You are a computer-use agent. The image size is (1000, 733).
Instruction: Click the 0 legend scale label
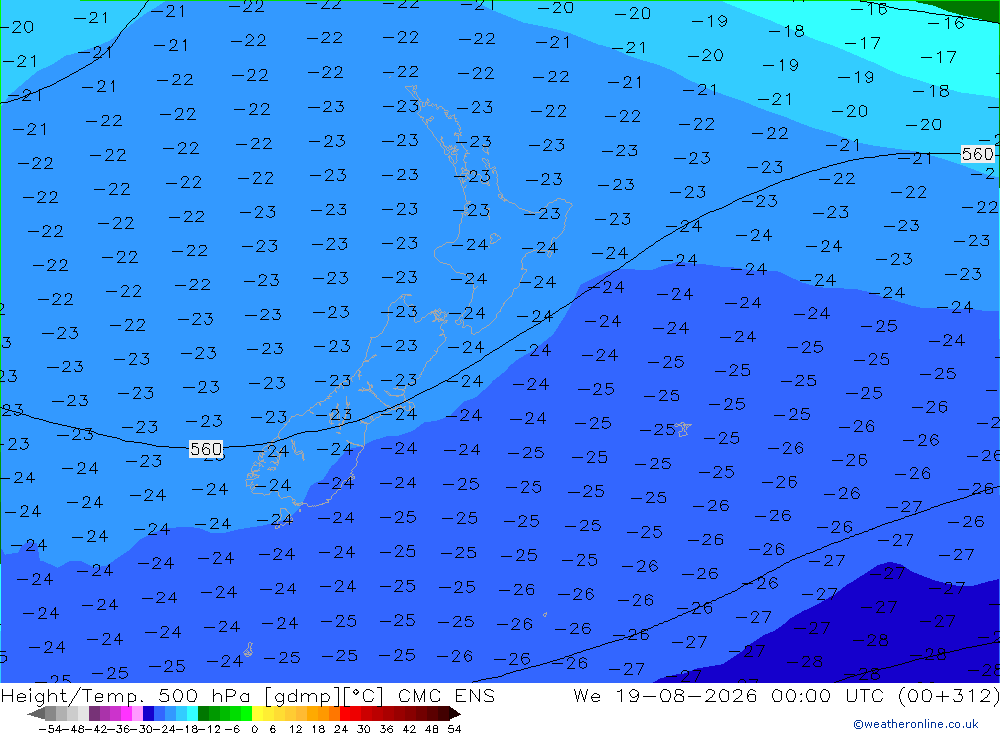coord(254,729)
